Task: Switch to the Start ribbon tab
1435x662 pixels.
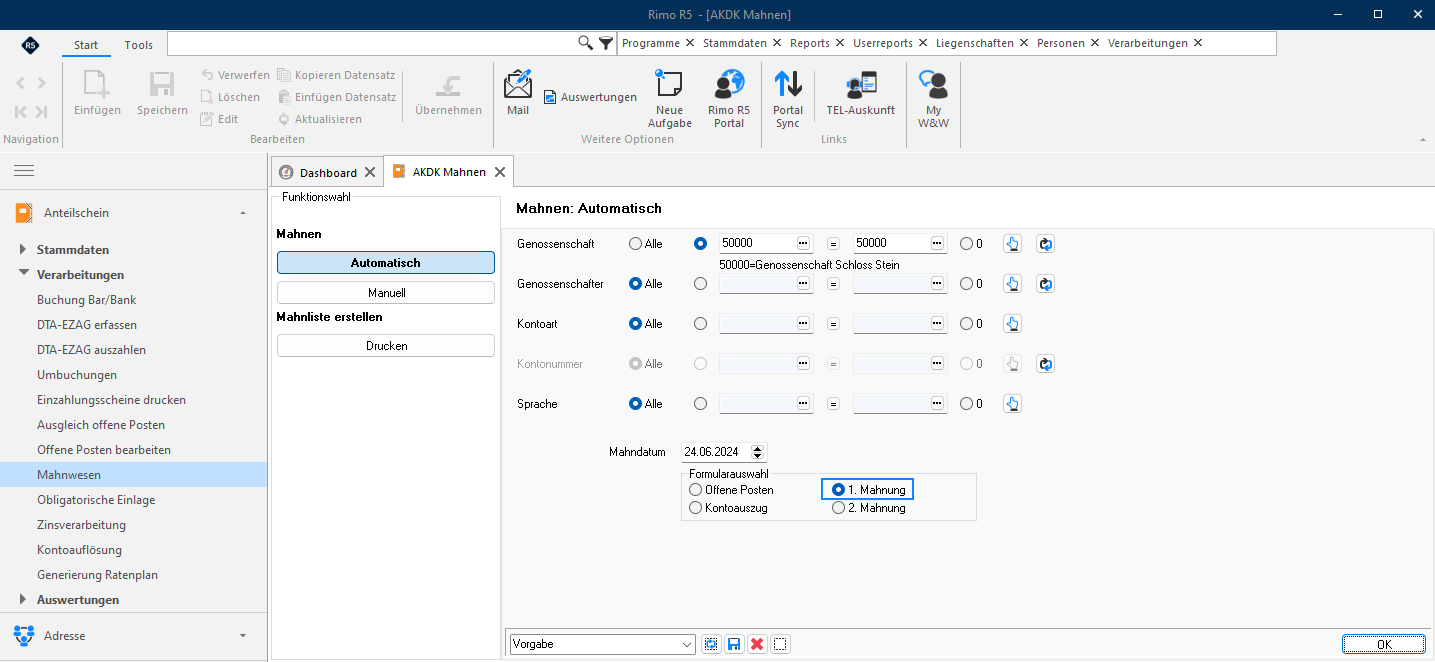Action: tap(86, 45)
